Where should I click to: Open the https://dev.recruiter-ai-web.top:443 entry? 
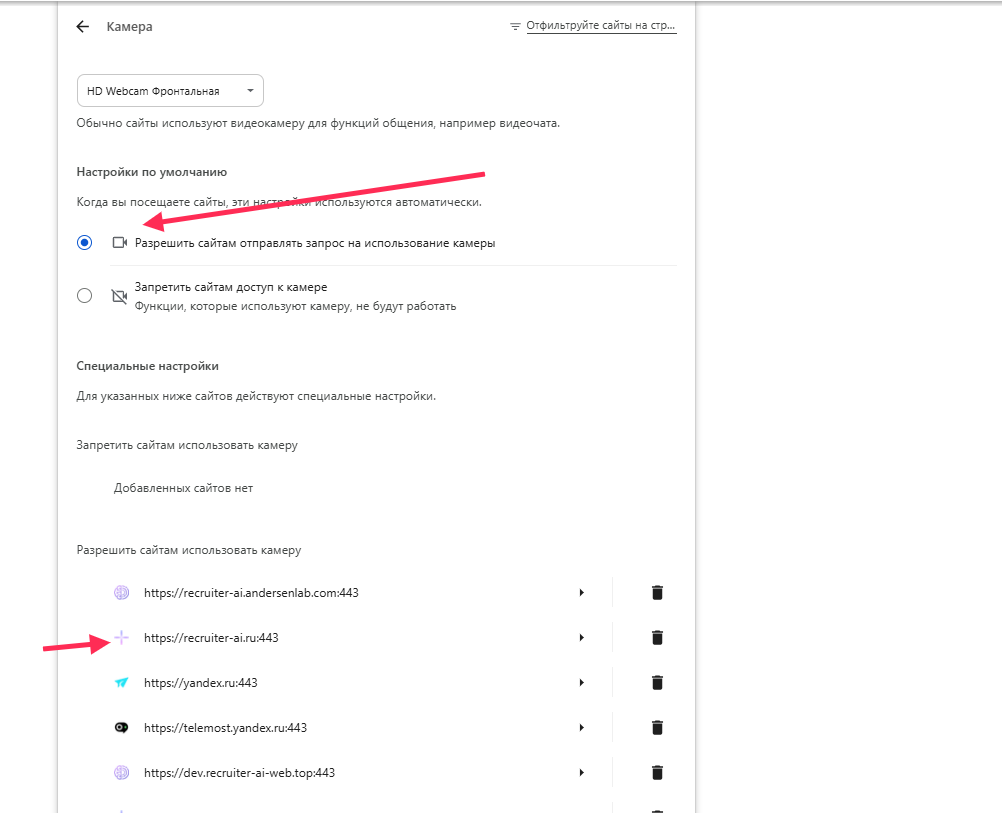pyautogui.click(x=239, y=772)
